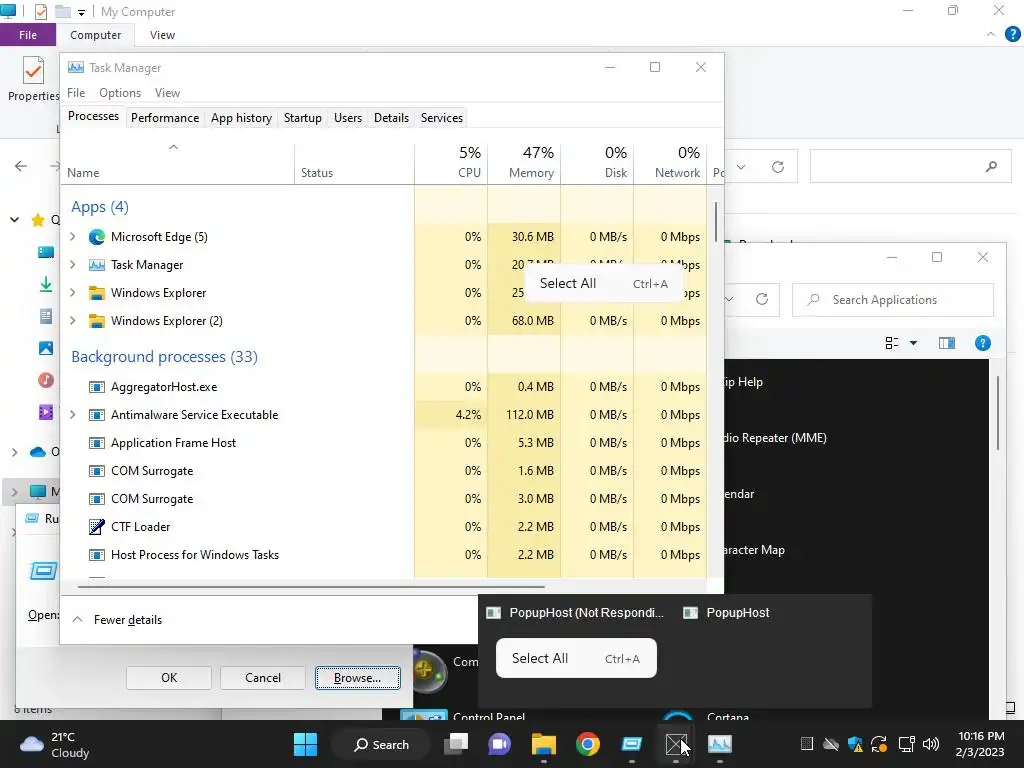This screenshot has height=768, width=1024.
Task: Open the Task Manager View menu
Action: pyautogui.click(x=167, y=93)
